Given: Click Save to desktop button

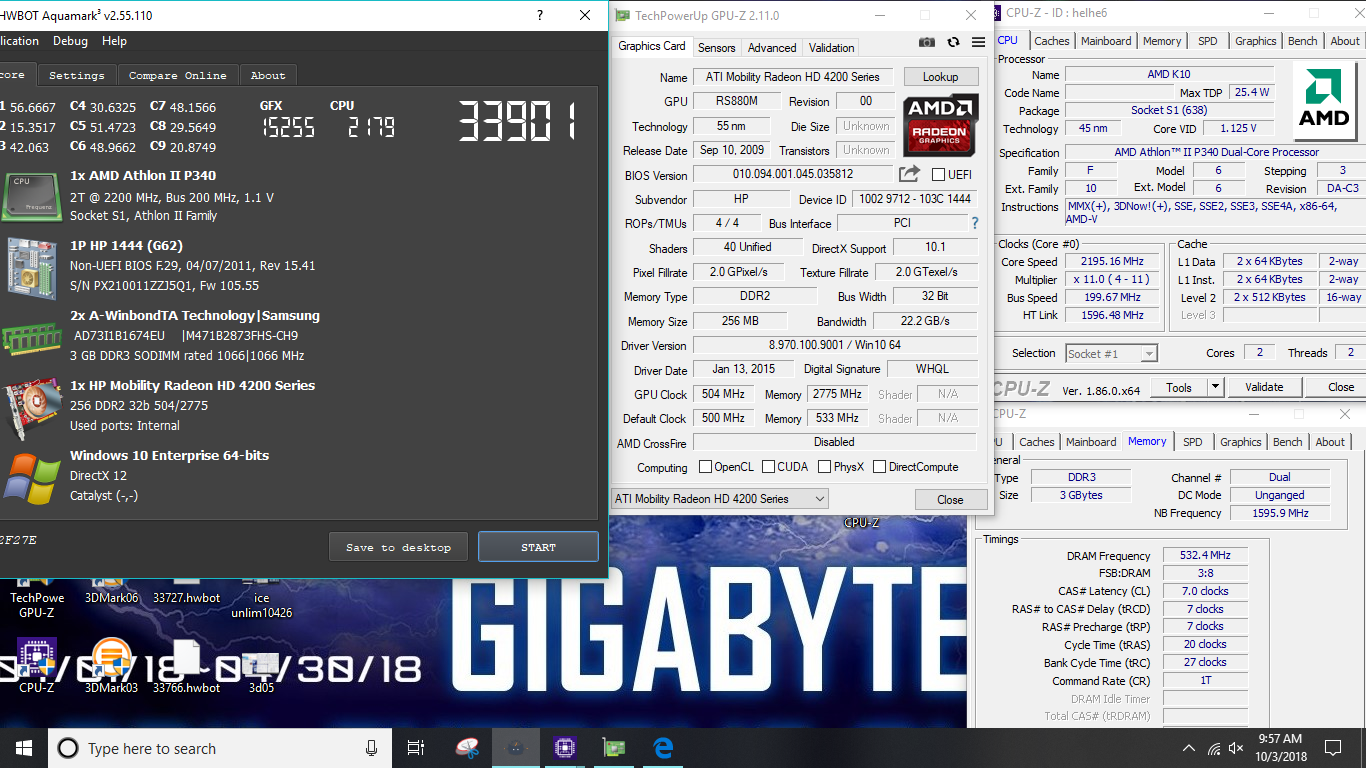Looking at the screenshot, I should click(x=398, y=547).
